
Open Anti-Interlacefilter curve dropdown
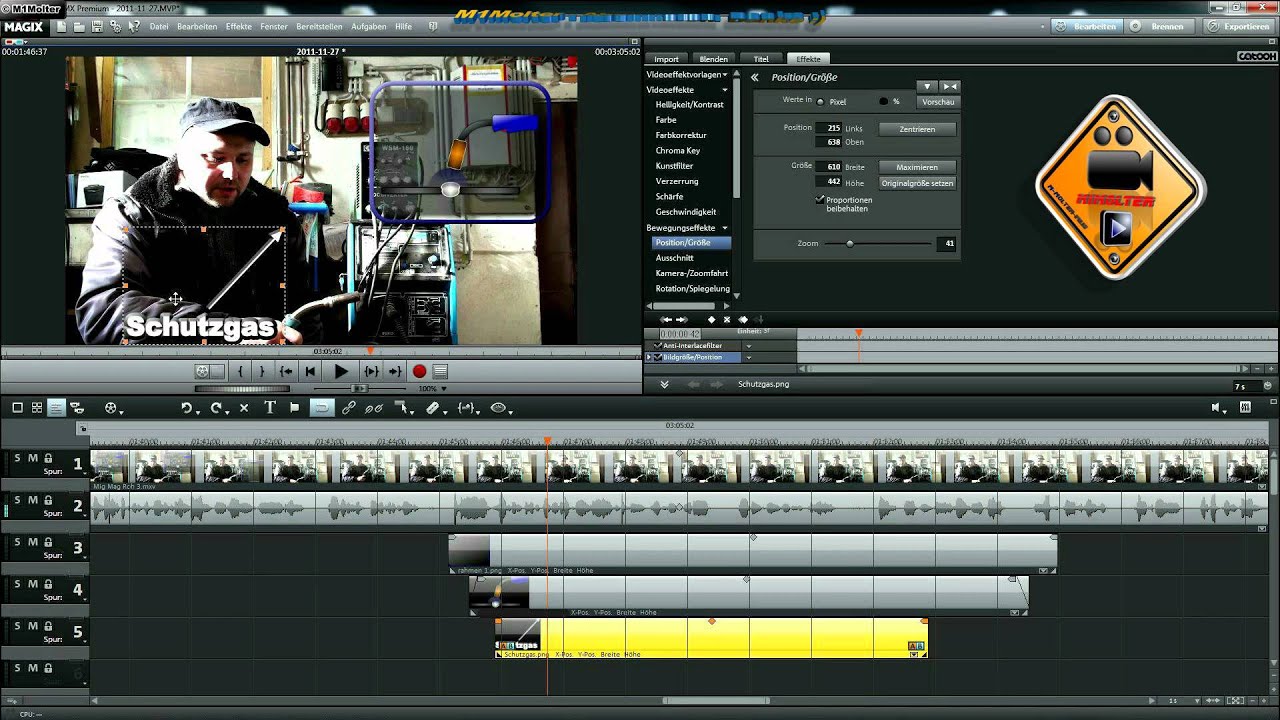coord(749,346)
